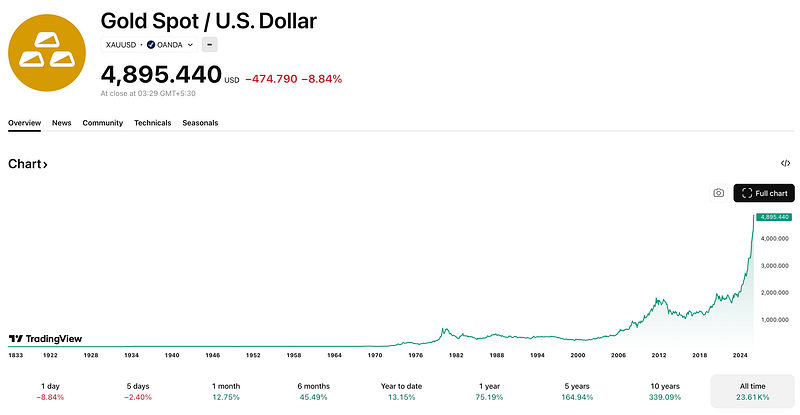
Task: Click the fullscreen icon in Full chart
Action: coord(747,193)
